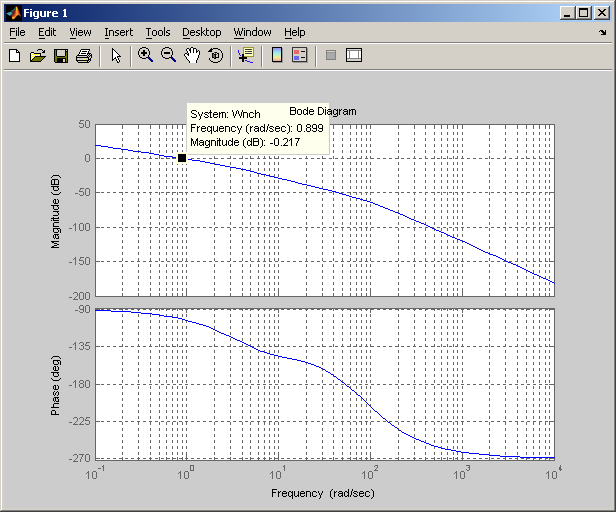Viewport: 616px width, 512px height.
Task: Hide plot tools using the toolbar icon
Action: click(331, 56)
